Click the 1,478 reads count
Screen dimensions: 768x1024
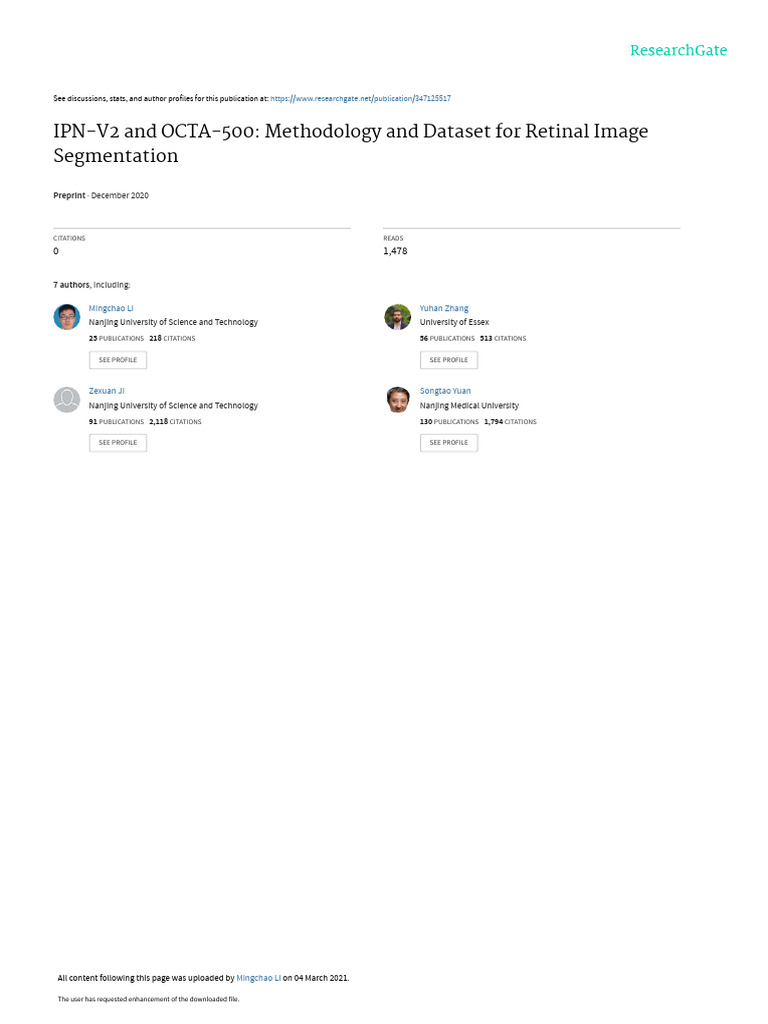[395, 251]
